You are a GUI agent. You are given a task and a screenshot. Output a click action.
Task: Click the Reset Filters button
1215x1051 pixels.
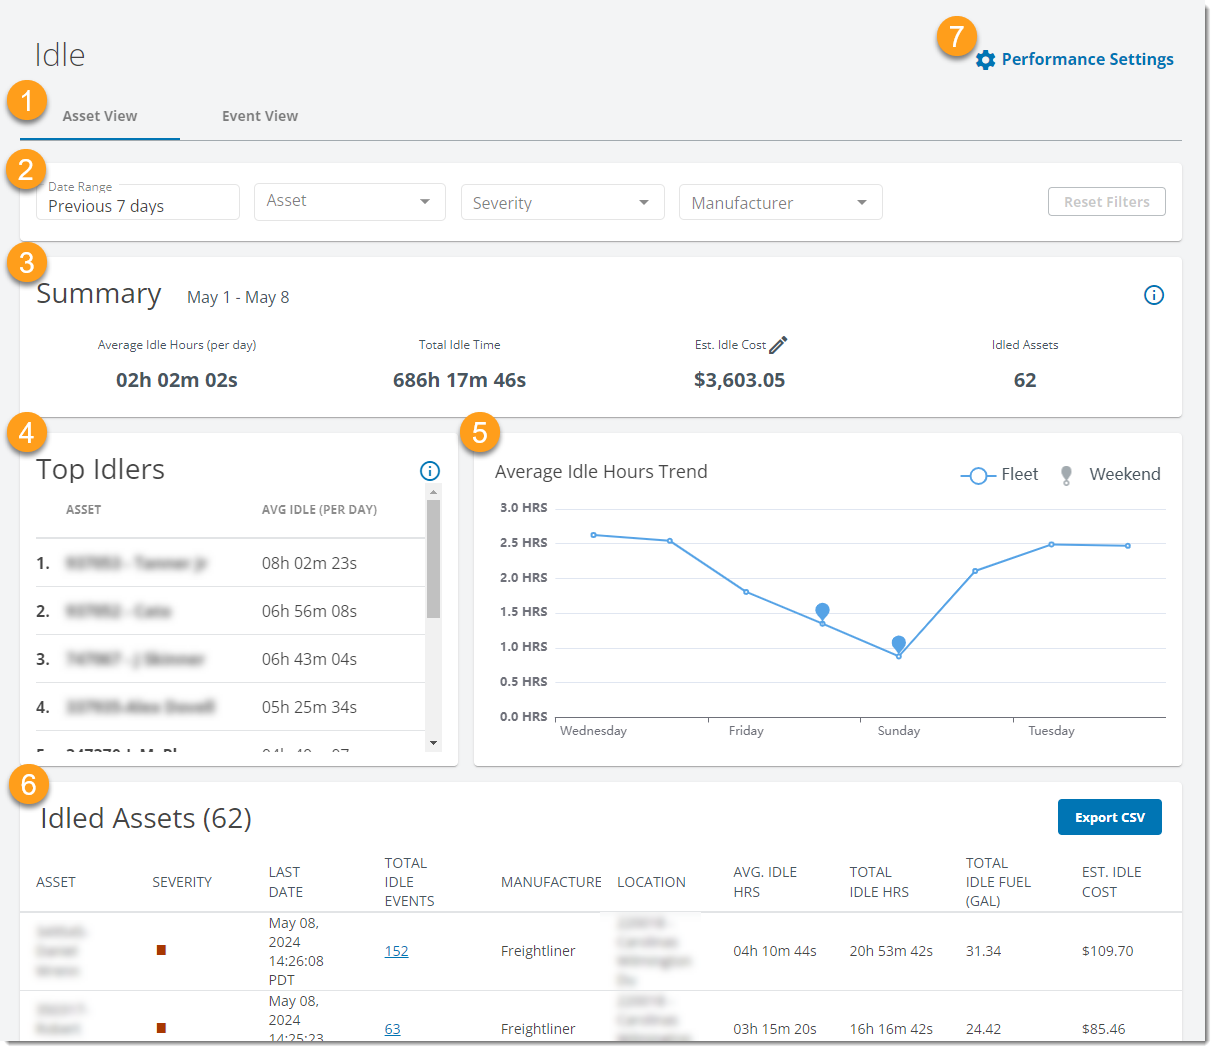point(1106,202)
